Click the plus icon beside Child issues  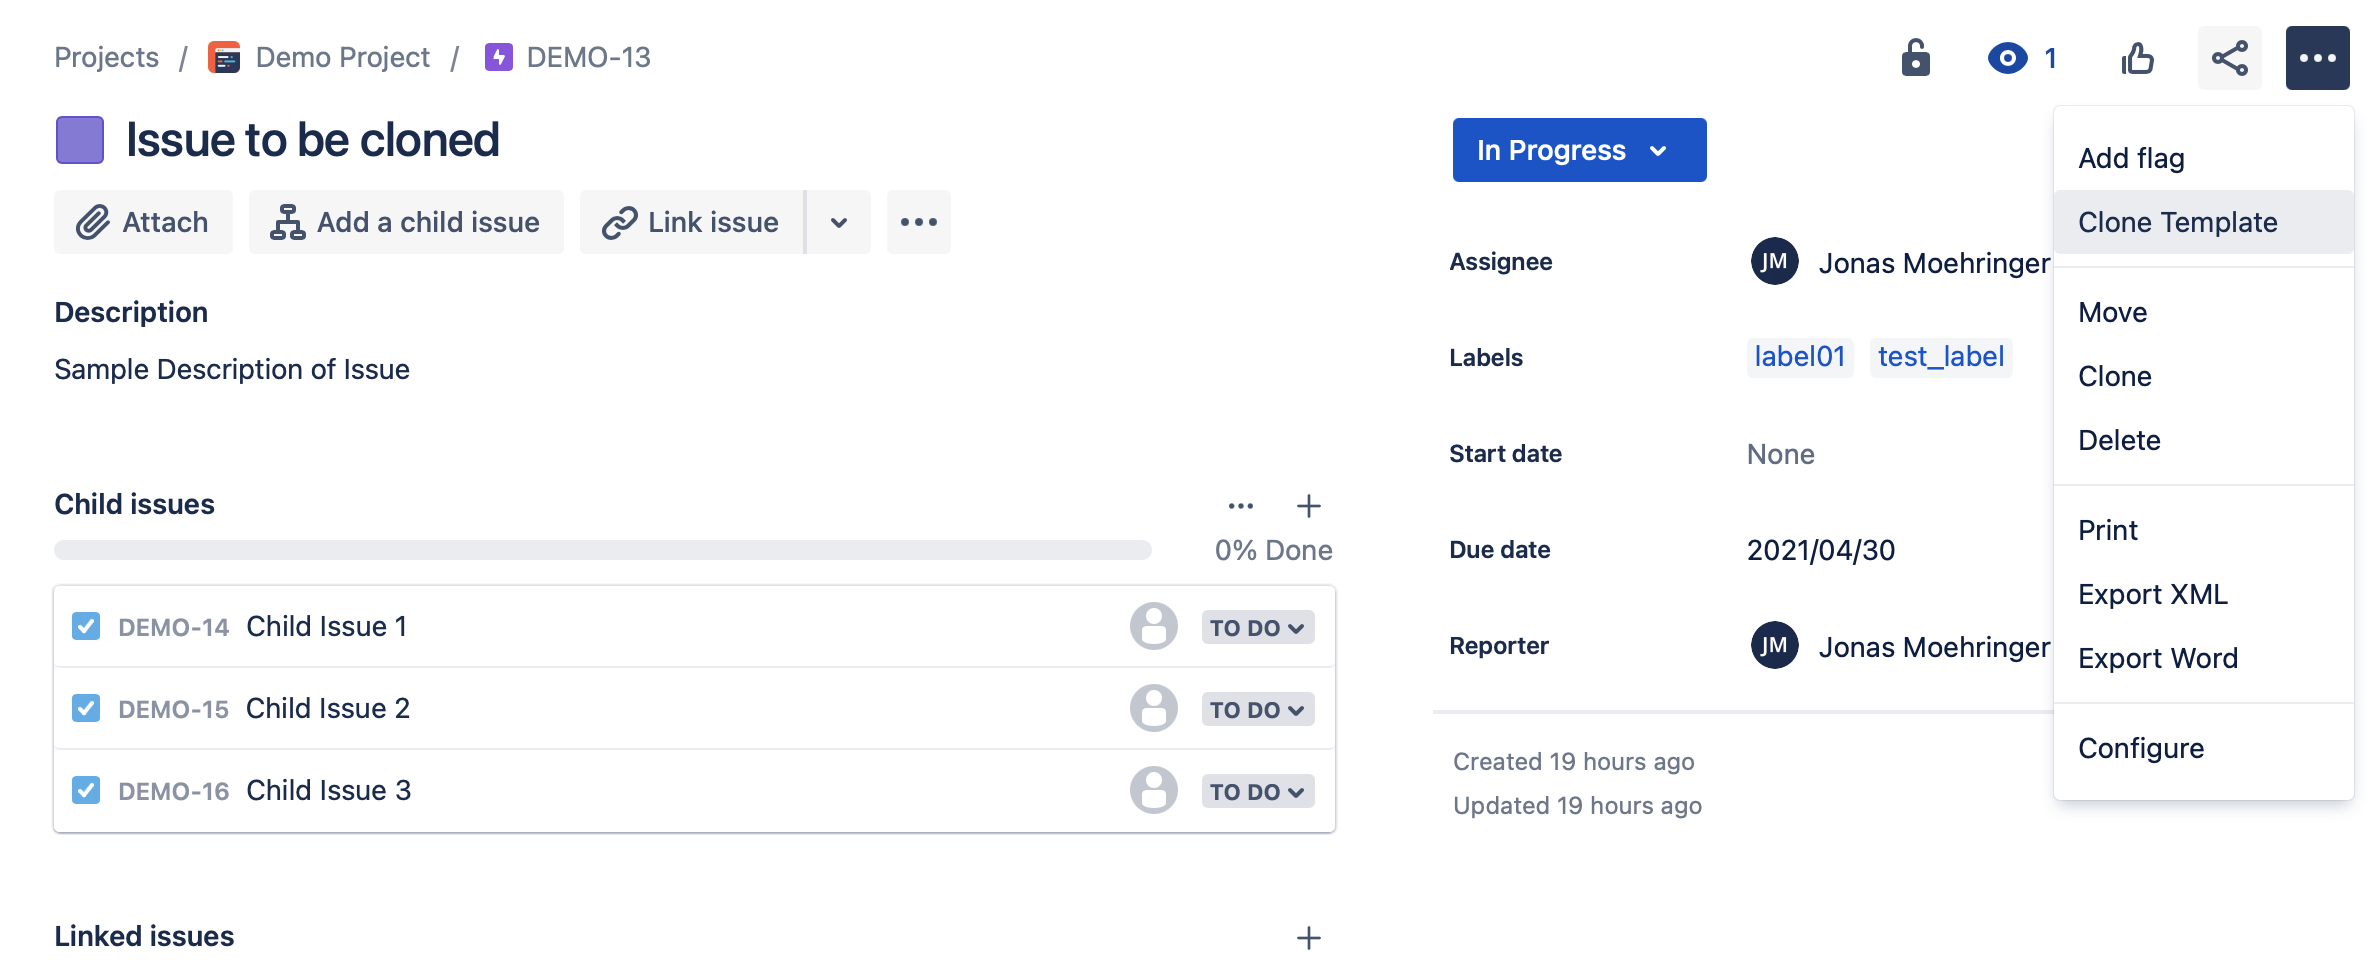[x=1308, y=506]
